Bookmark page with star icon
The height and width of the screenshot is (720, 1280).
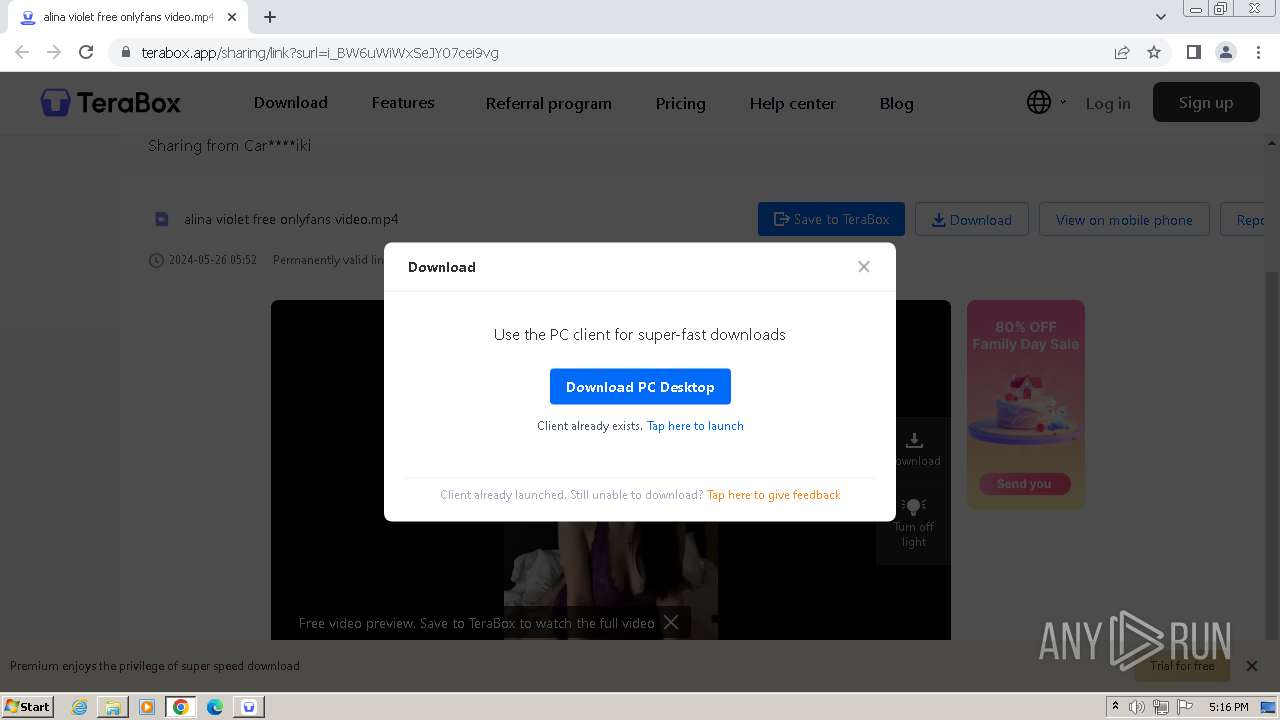coord(1154,52)
